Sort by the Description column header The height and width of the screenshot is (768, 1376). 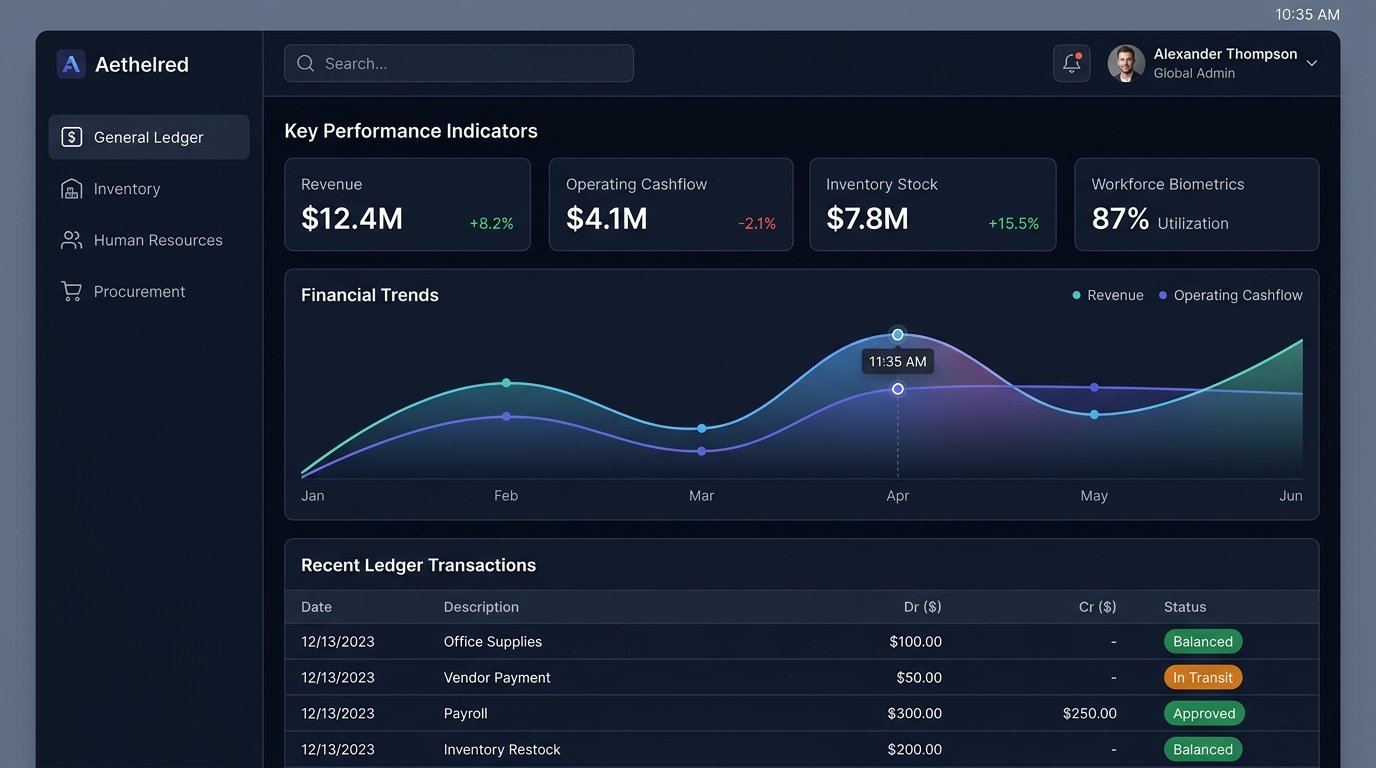point(481,607)
